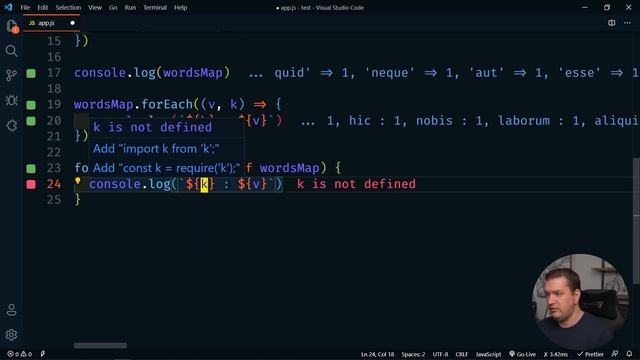Open the Selection menu
Screen dimensions: 640x360
(68, 7)
